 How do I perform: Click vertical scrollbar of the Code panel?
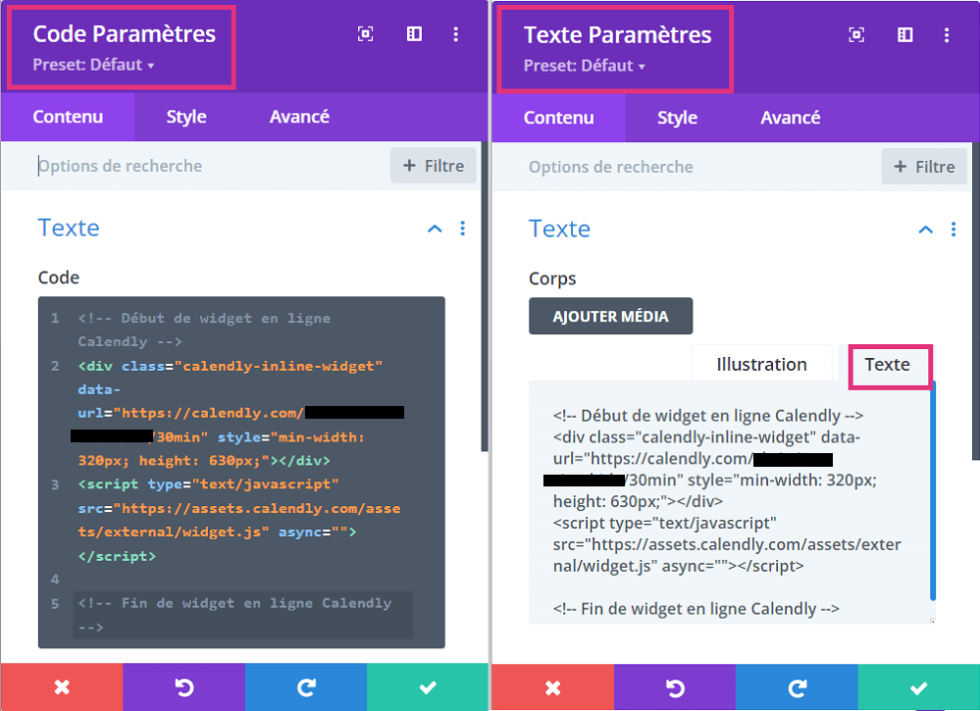[x=484, y=295]
